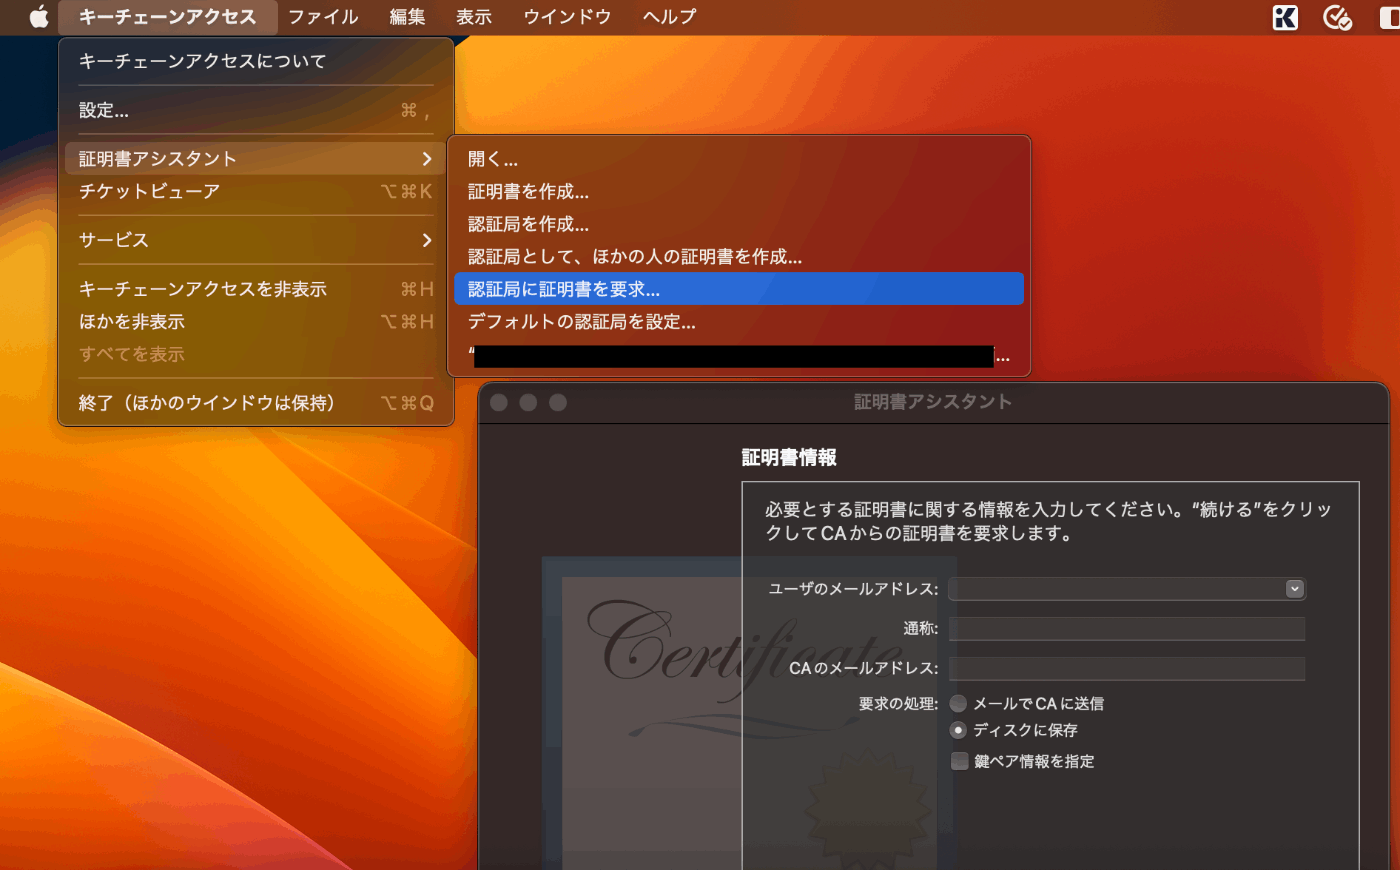The width and height of the screenshot is (1400, 870).
Task: Choose 認証局を作成...
Action: tap(739, 224)
